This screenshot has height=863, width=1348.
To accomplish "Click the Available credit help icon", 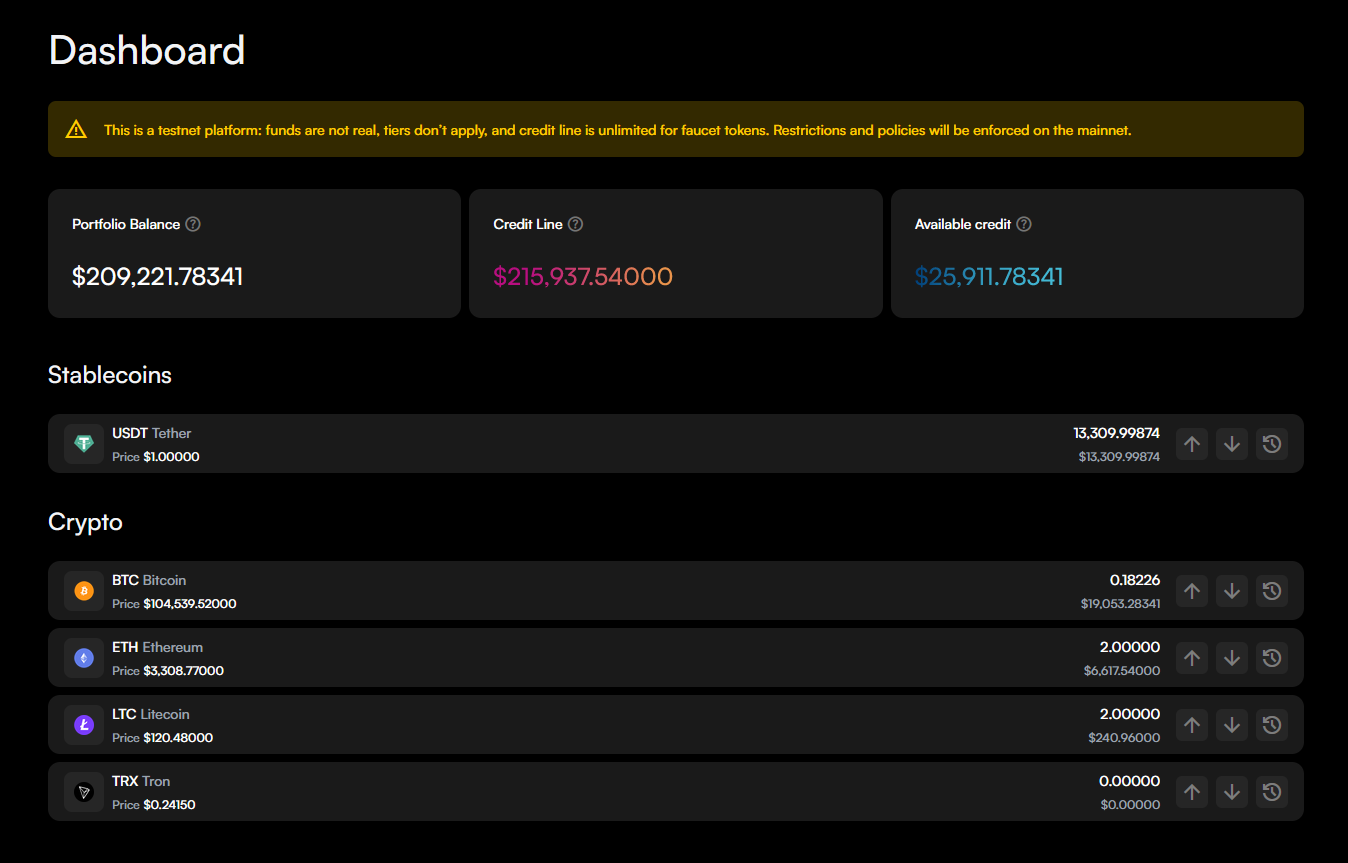I will point(1023,224).
